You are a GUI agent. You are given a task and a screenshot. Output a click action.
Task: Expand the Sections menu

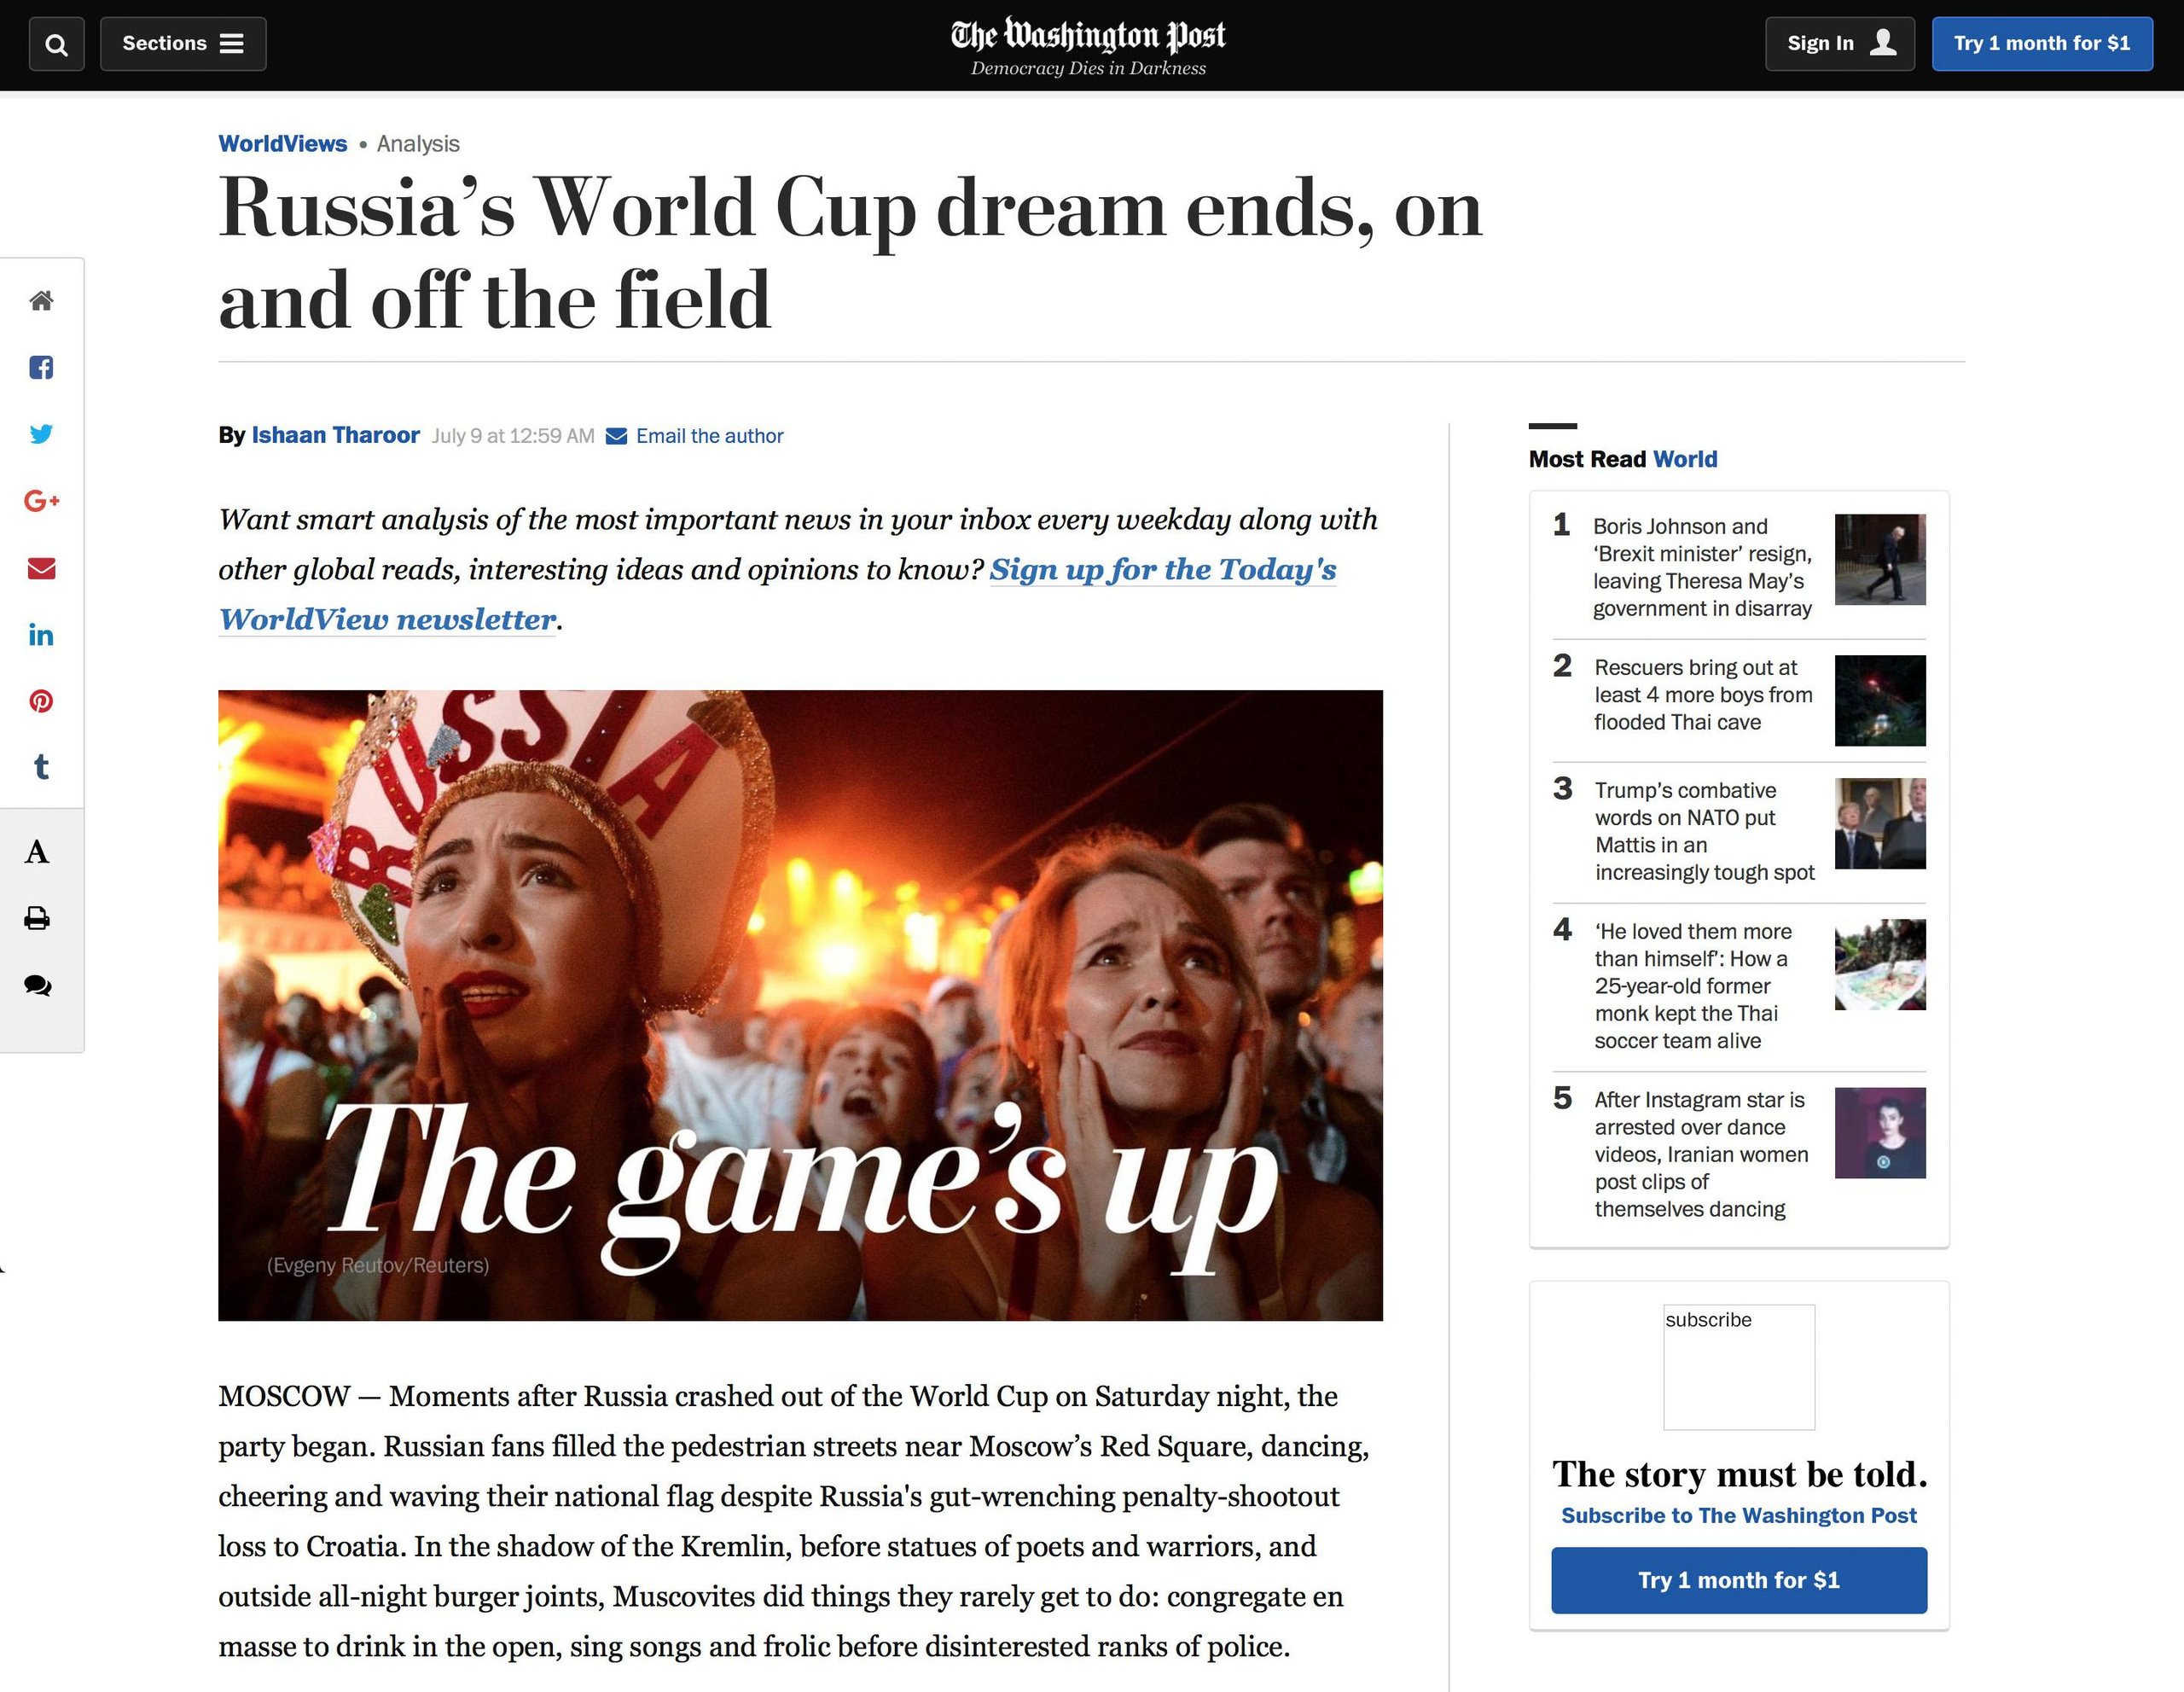click(x=183, y=44)
